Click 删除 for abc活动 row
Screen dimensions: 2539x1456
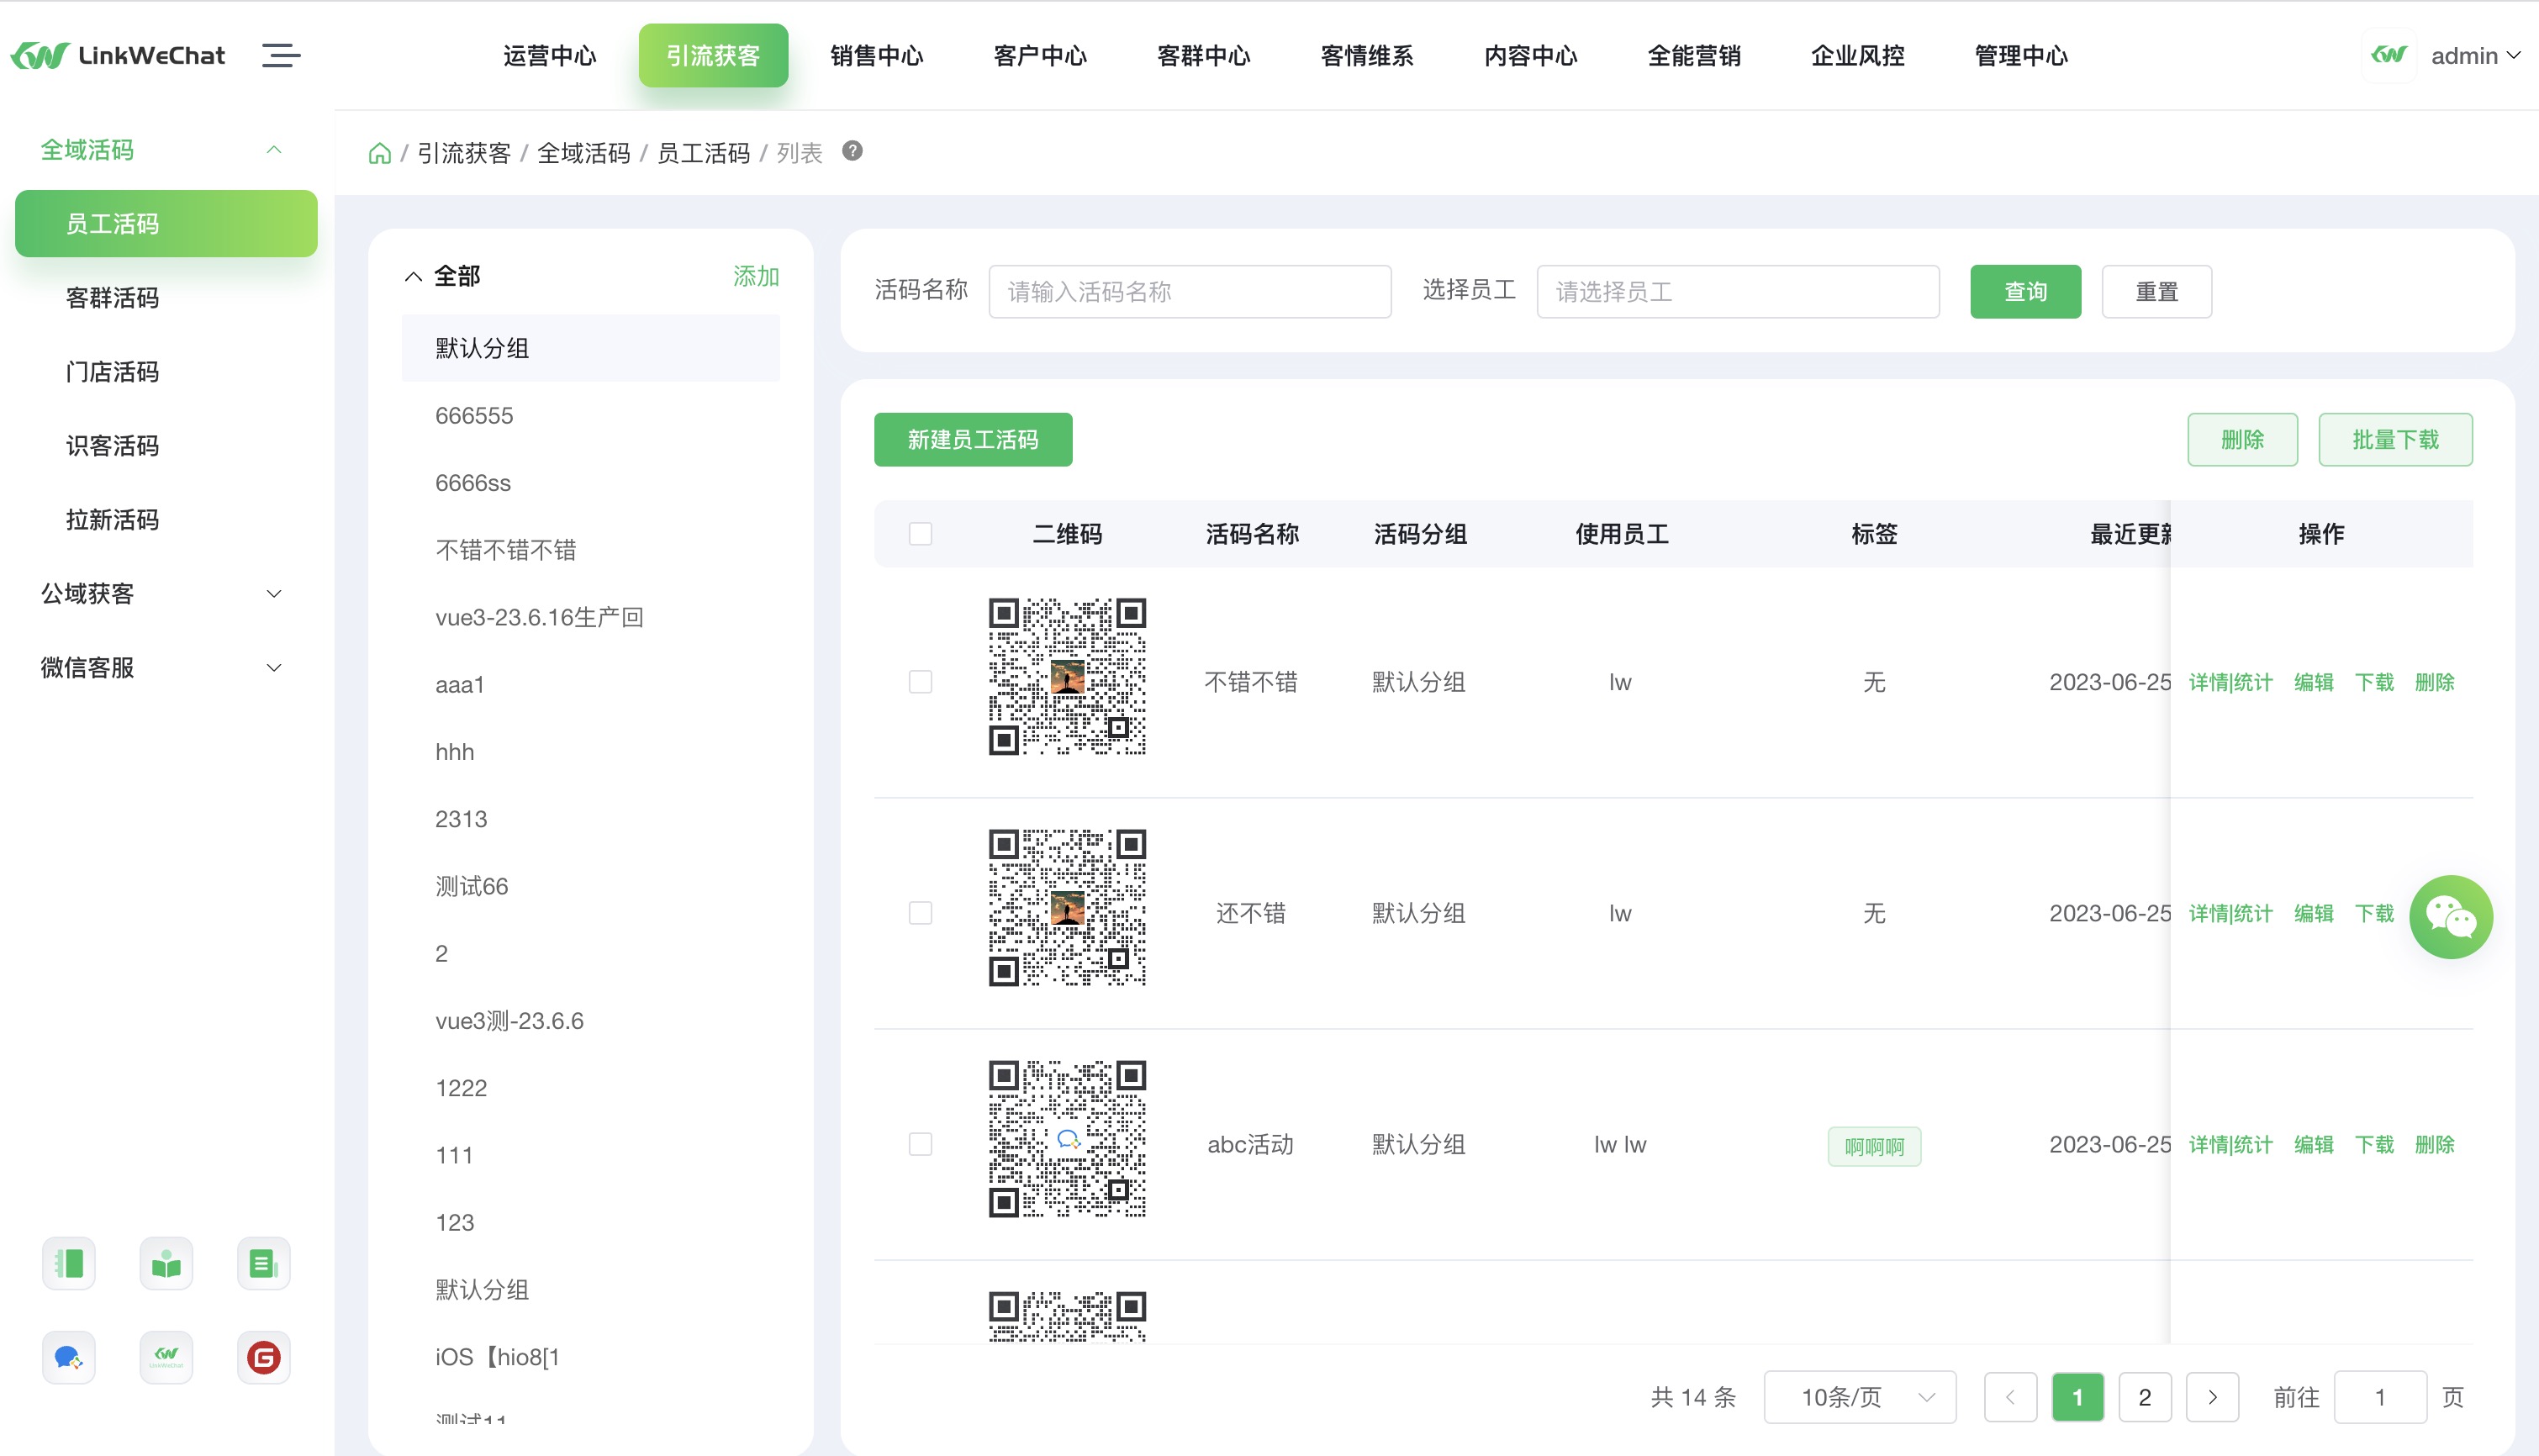pos(2434,1144)
